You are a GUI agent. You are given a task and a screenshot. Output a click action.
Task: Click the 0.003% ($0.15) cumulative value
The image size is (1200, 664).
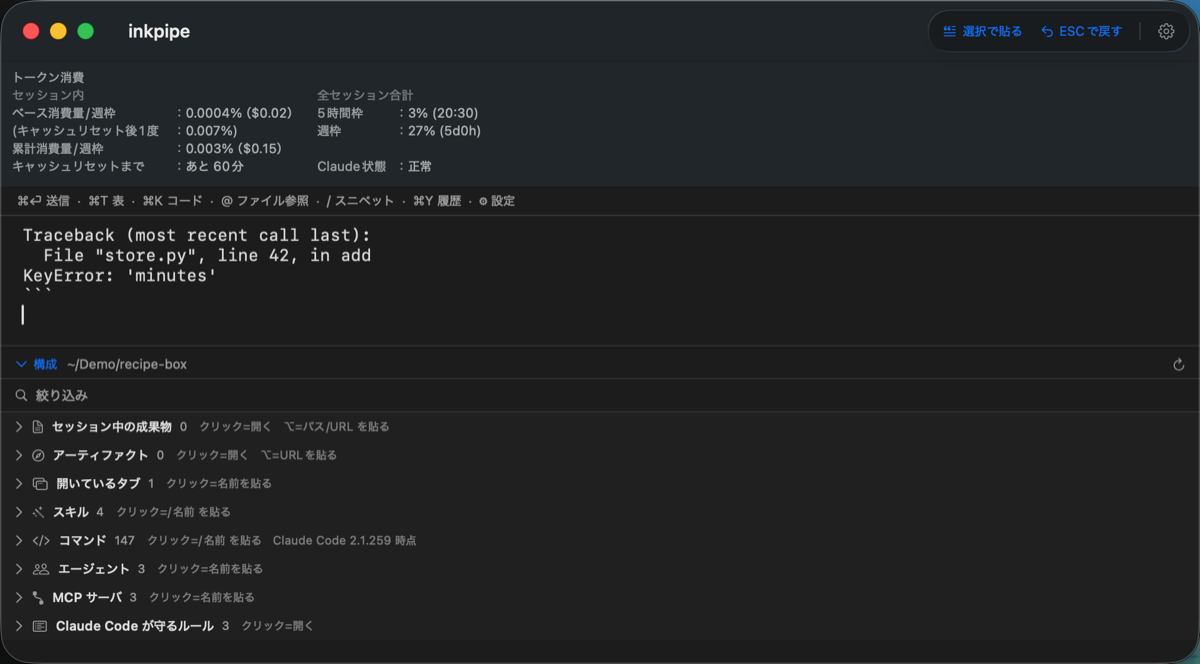(x=234, y=148)
